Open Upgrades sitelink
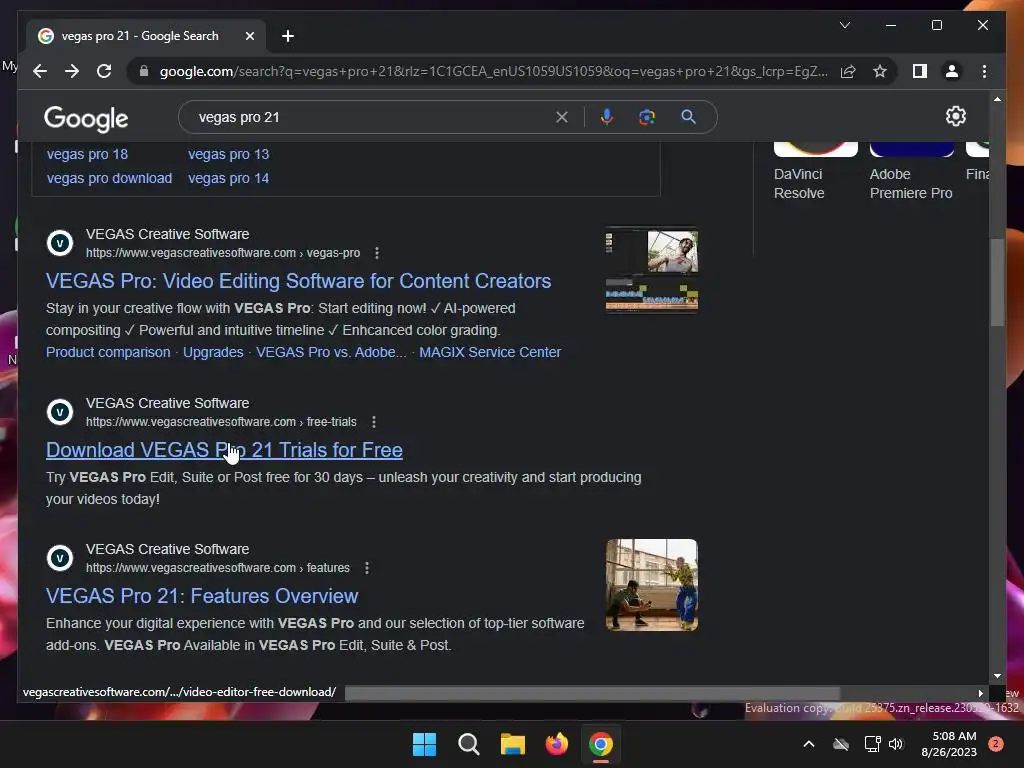The width and height of the screenshot is (1024, 768). pos(213,352)
